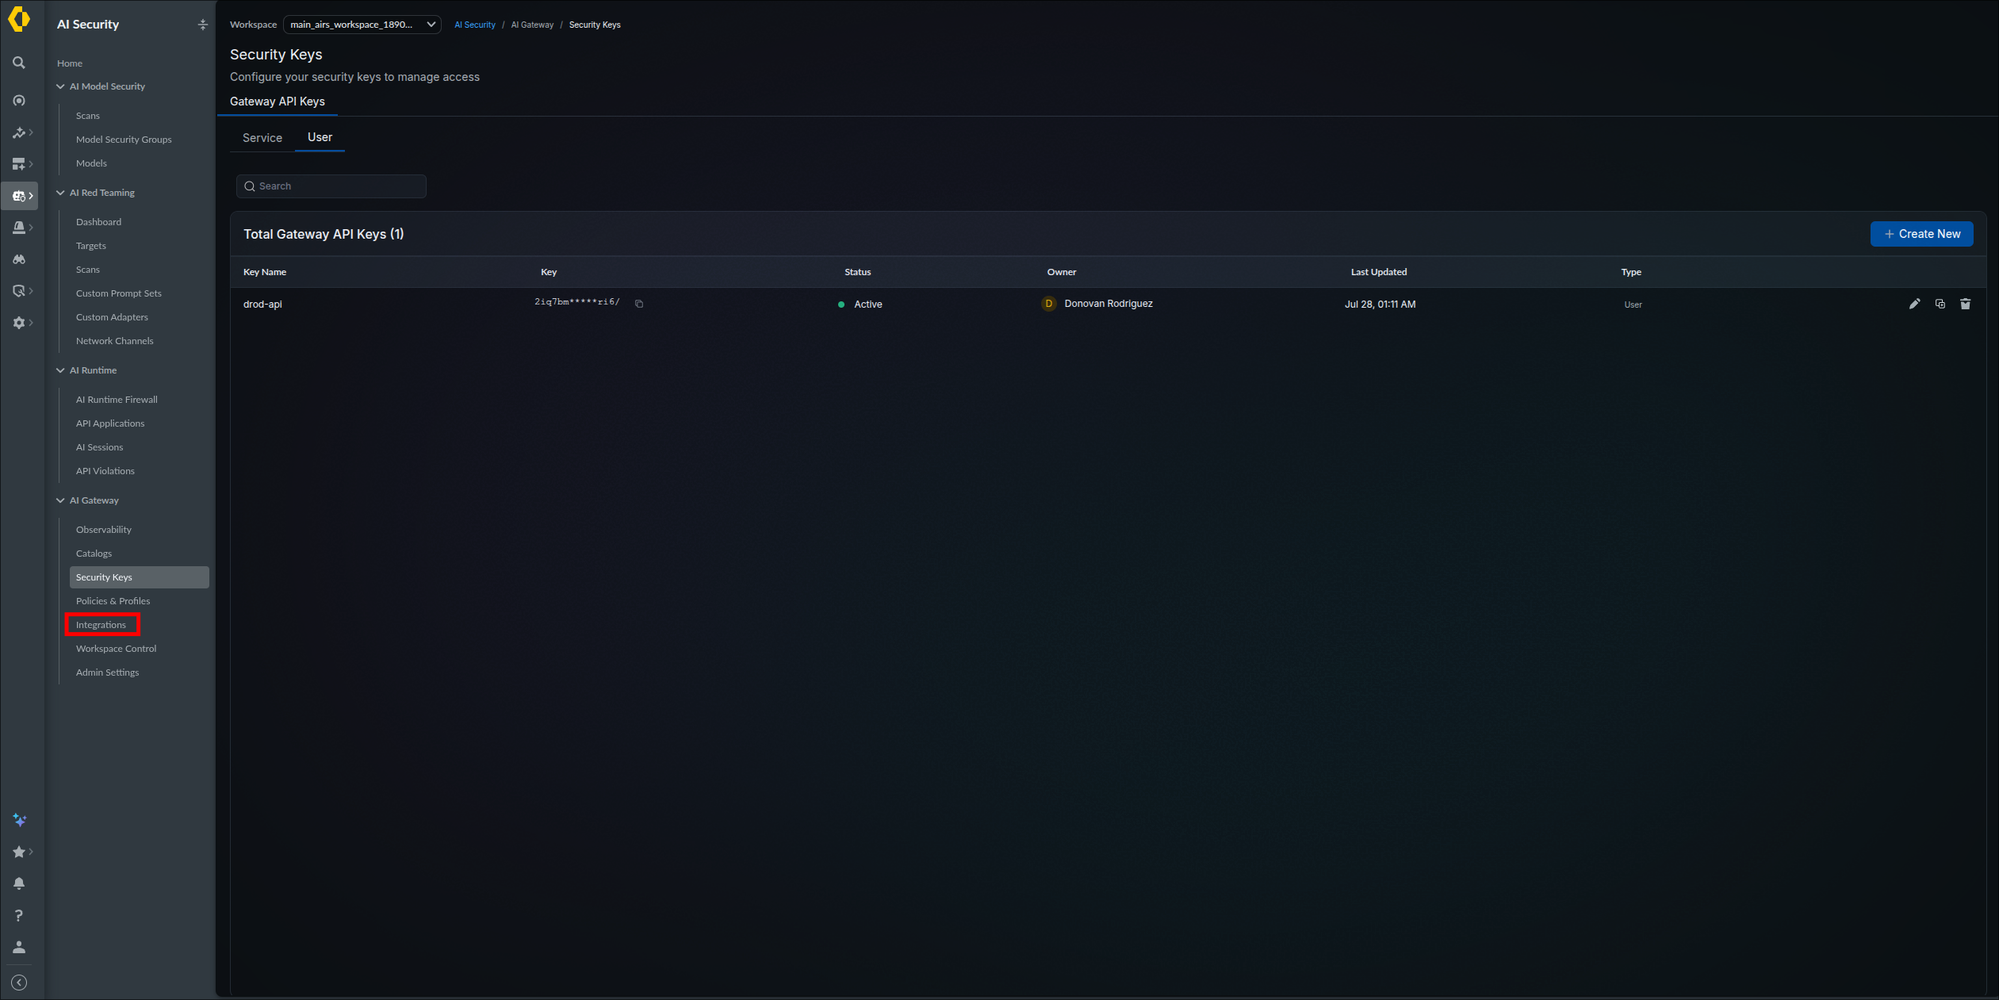The width and height of the screenshot is (1999, 1000).
Task: Open Custom Adapters
Action: (112, 318)
